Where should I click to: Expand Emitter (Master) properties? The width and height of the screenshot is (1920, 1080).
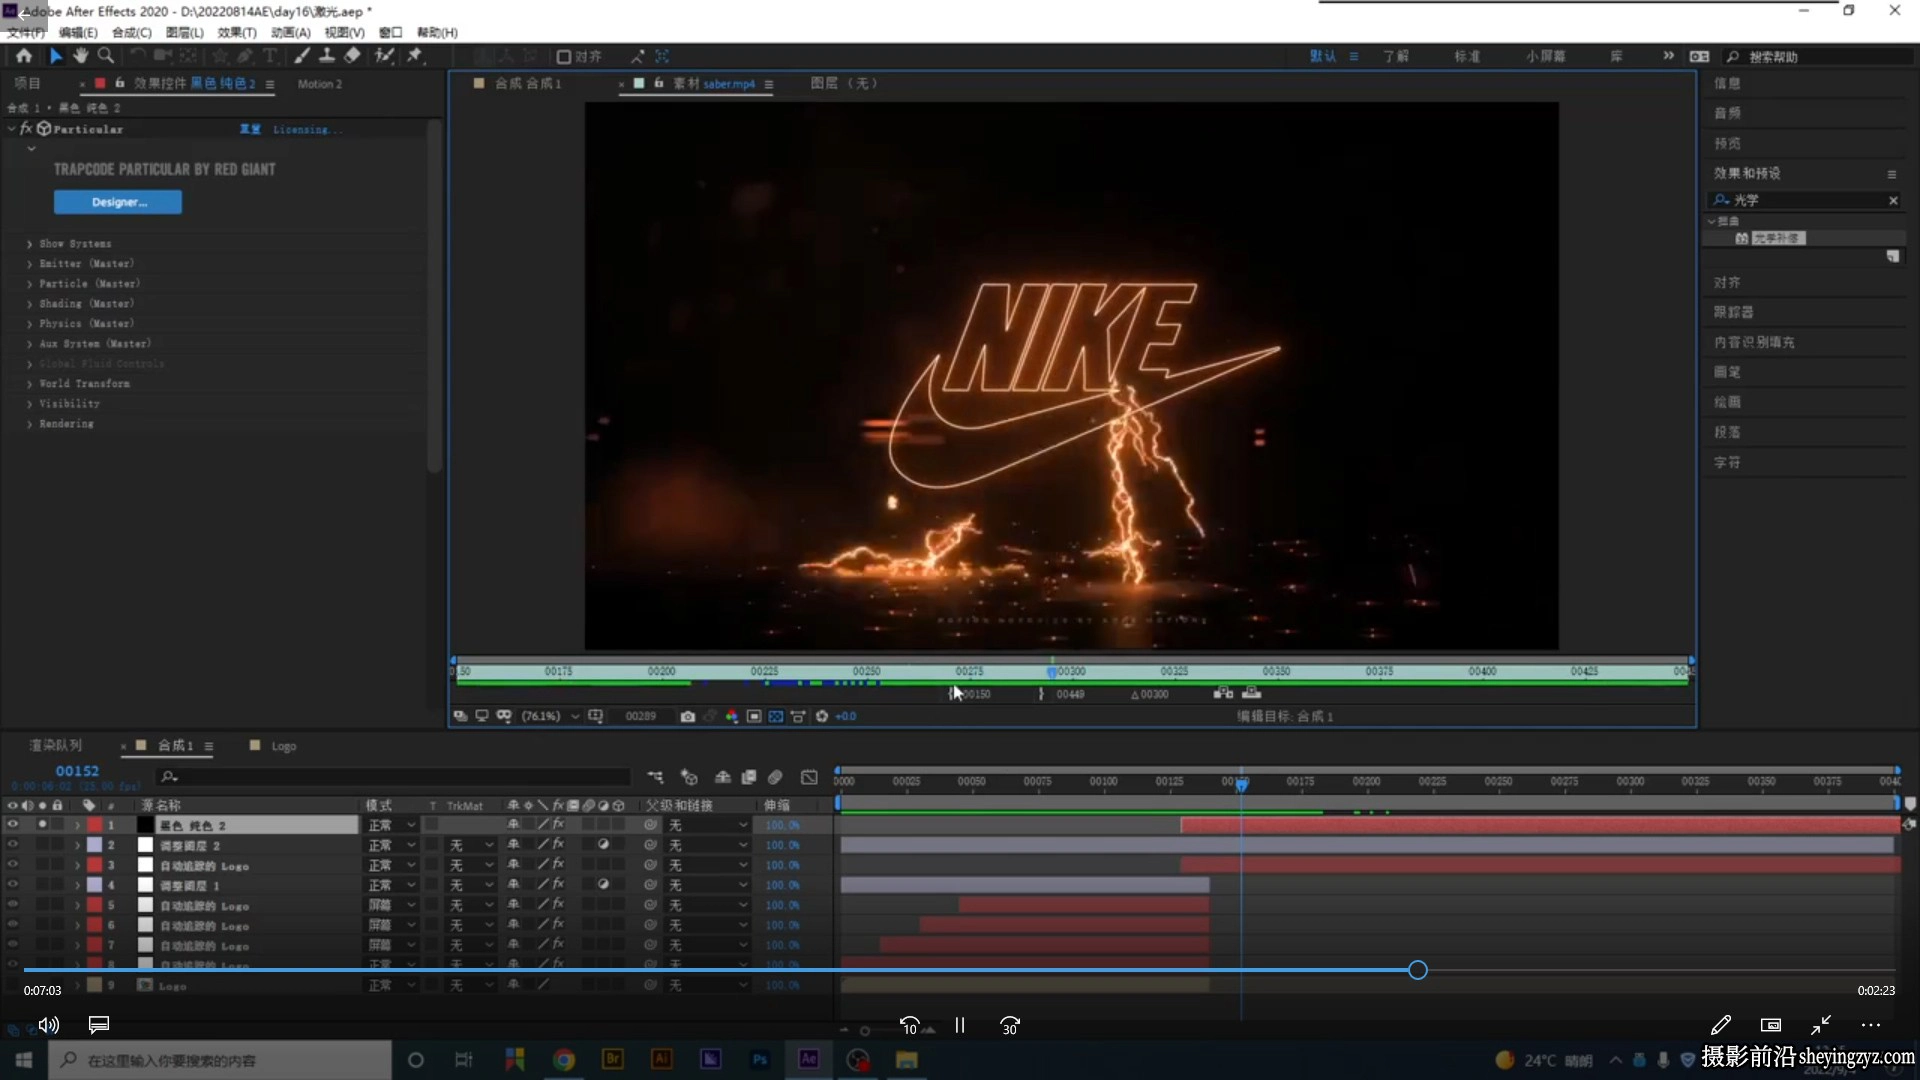(x=30, y=264)
